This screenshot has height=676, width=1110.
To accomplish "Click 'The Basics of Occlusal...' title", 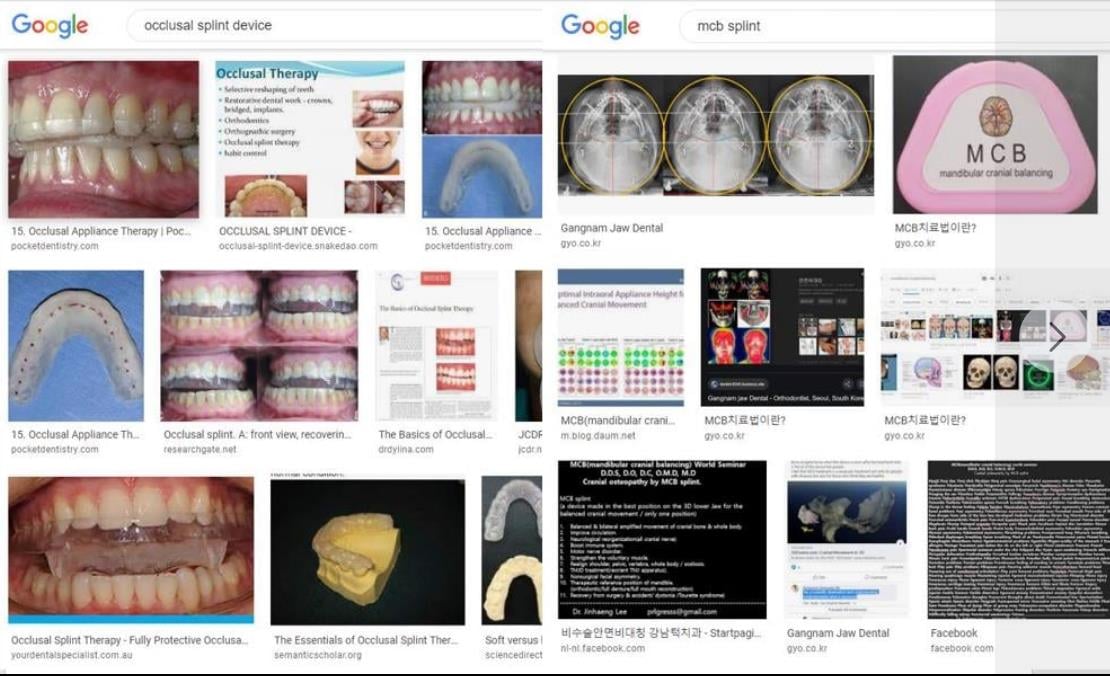I will (435, 435).
